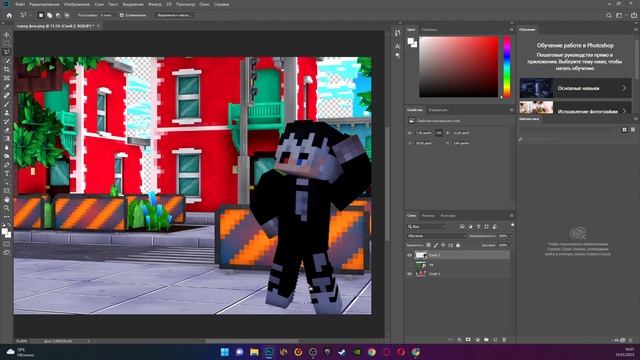The height and width of the screenshot is (360, 640).
Task: Show the hidden middle layer
Action: 409,264
